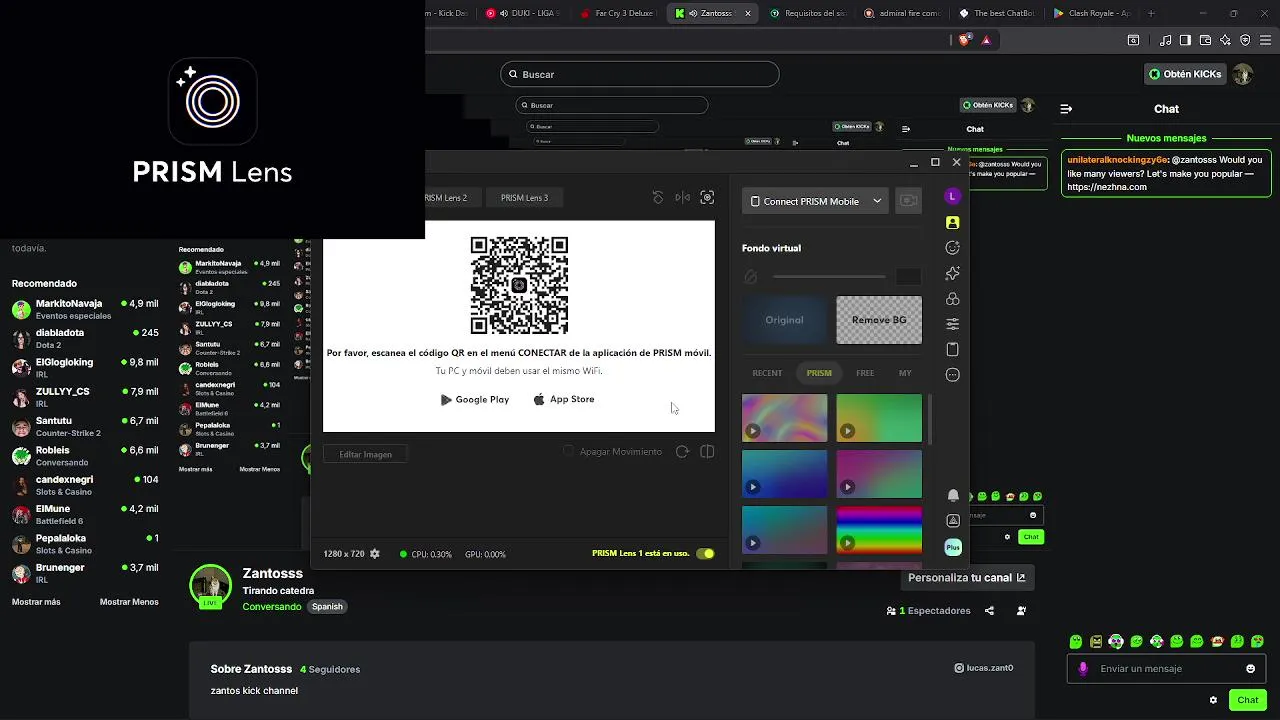Click the Brave shield icon in address bar
The width and height of the screenshot is (1280, 720).
[965, 40]
